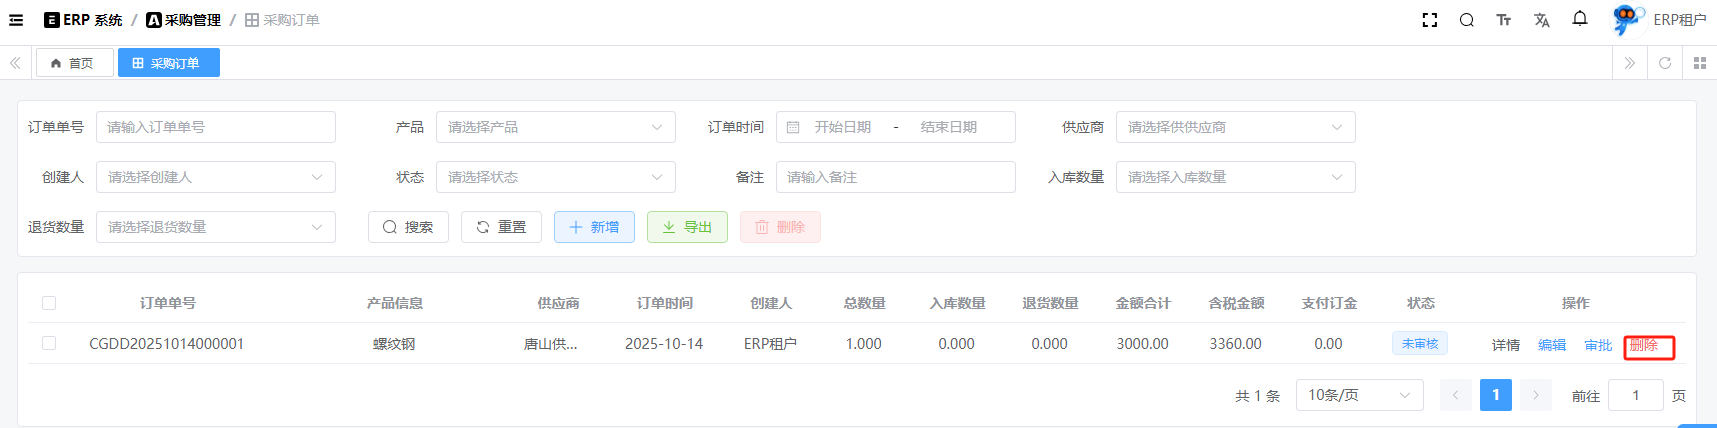Open the tab grid options icon

pyautogui.click(x=1700, y=63)
